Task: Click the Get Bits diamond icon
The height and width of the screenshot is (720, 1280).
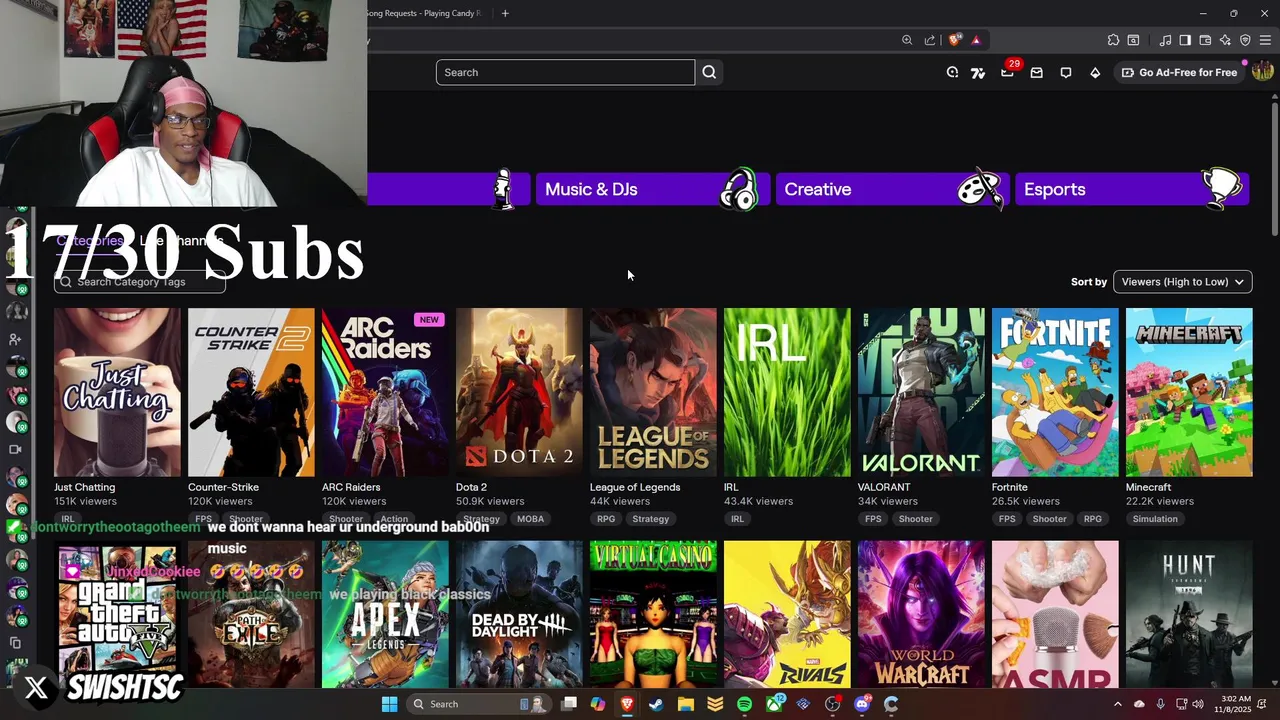Action: 1095,73
